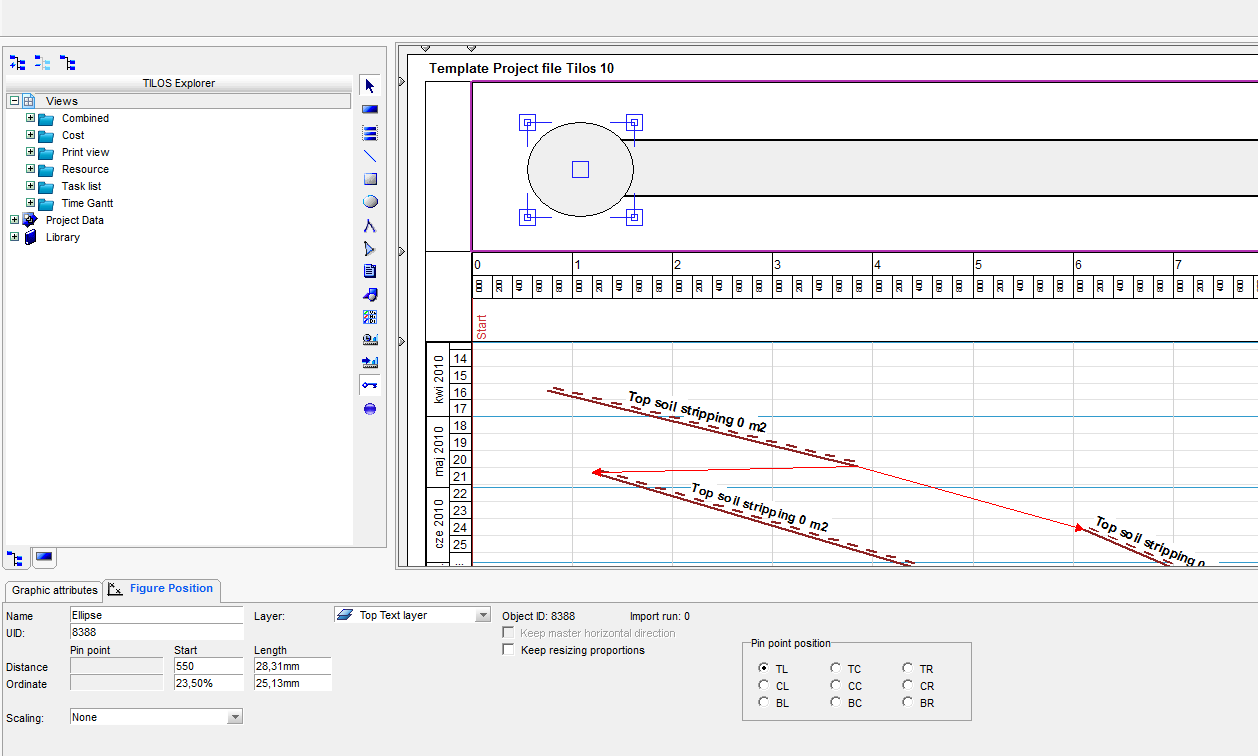Select the blue task bar tool

point(370,109)
